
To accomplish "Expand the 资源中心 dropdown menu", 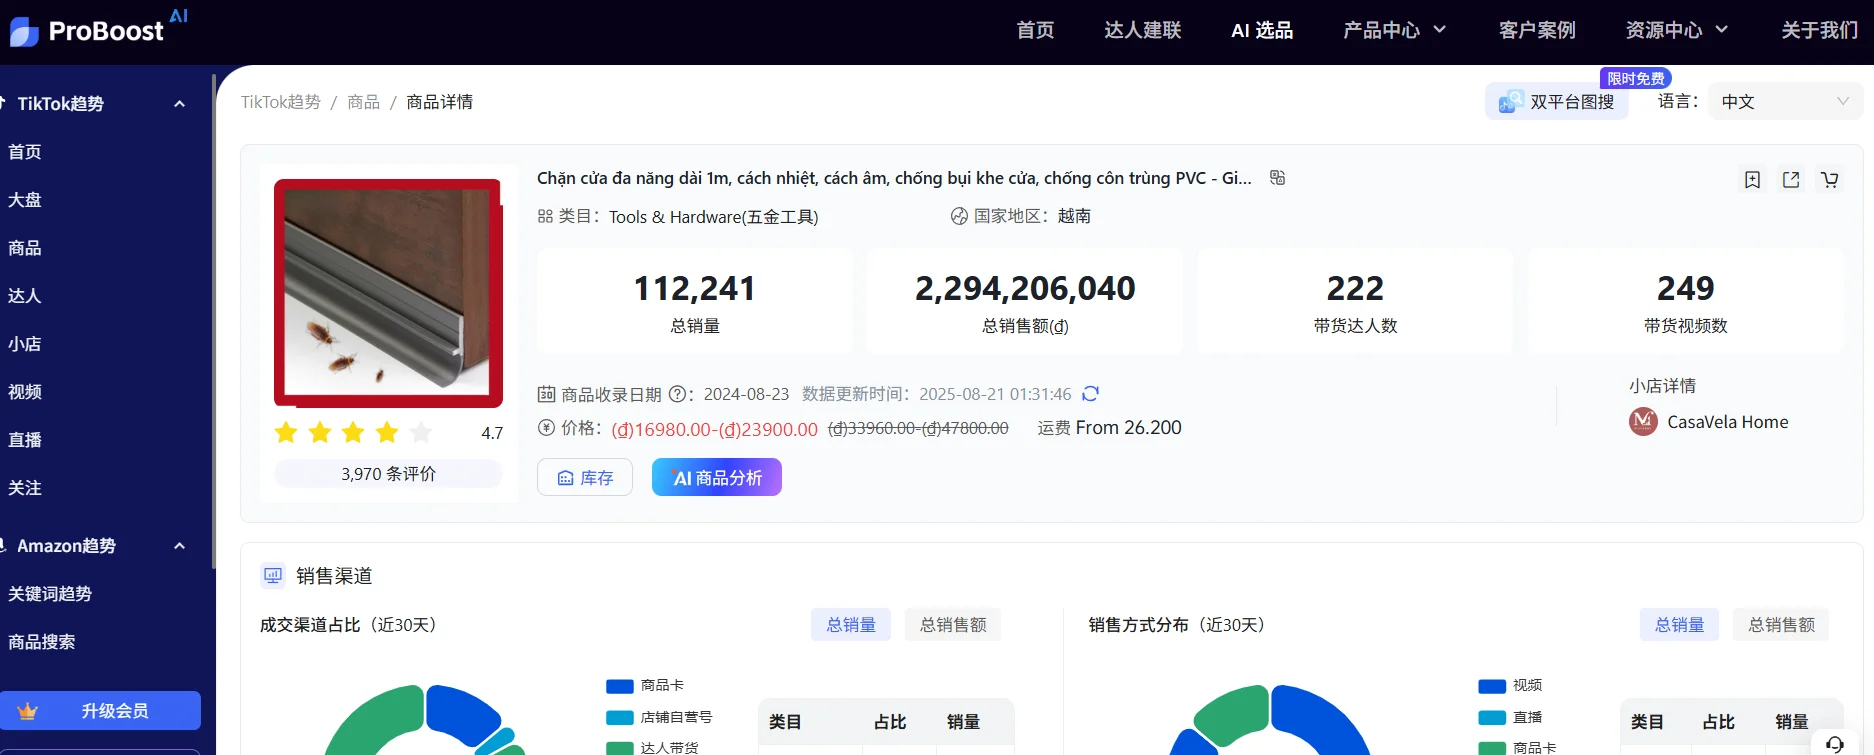I will coord(1677,30).
